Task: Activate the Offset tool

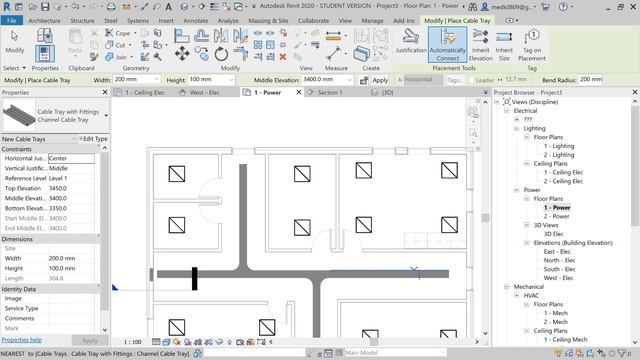Action: click(202, 36)
